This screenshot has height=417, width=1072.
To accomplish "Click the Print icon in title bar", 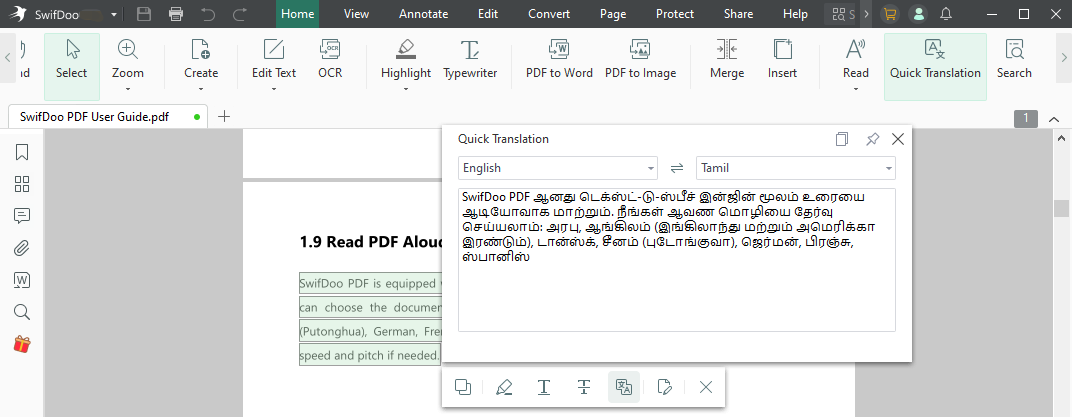I will click(176, 14).
